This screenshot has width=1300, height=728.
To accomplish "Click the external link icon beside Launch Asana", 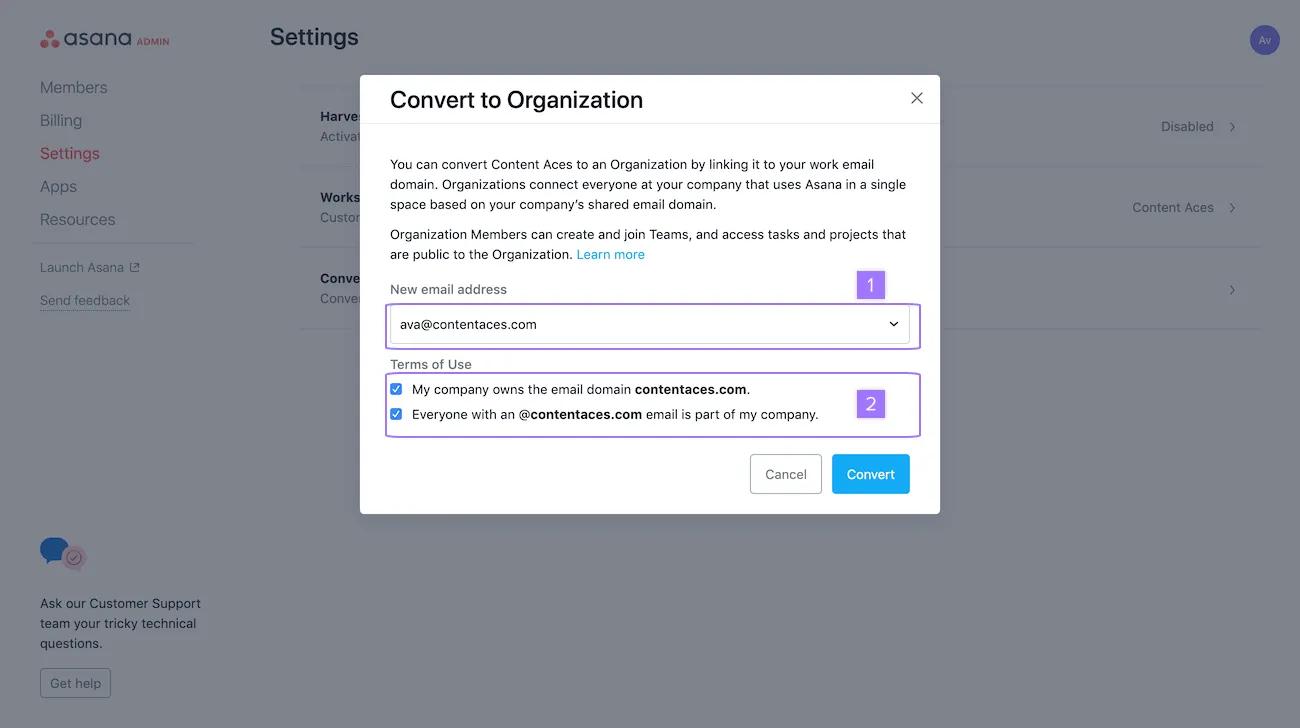I will pyautogui.click(x=135, y=266).
